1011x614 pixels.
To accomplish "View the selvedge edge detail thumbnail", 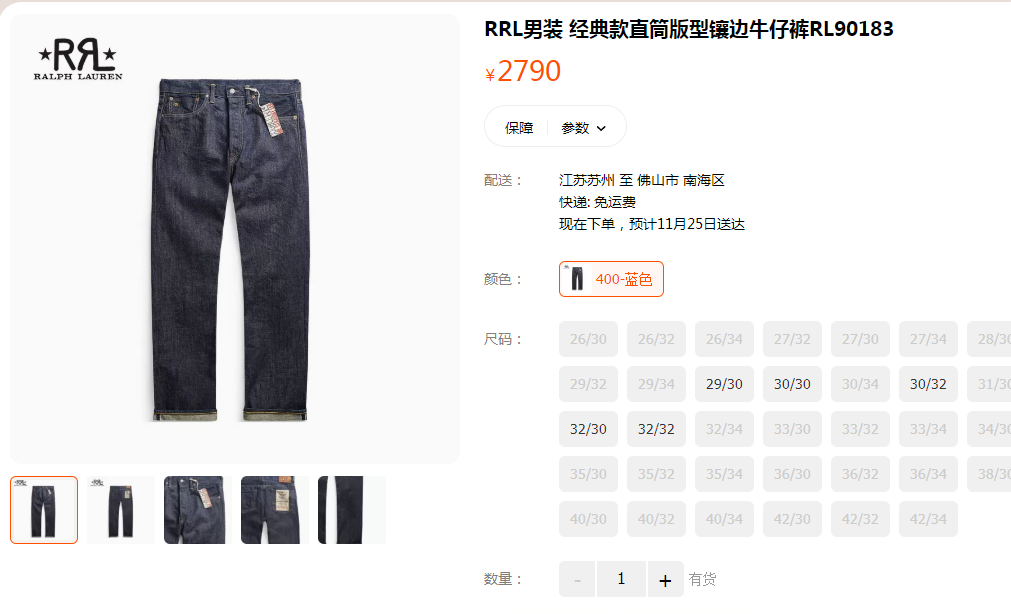I will (351, 510).
